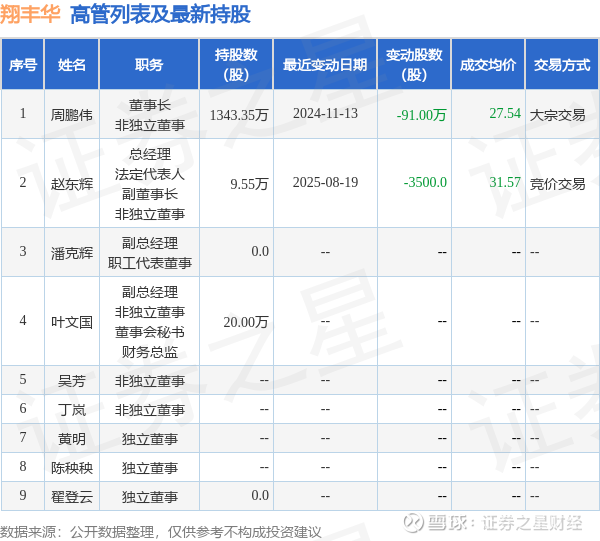Click the 交易方式 column header
The width and height of the screenshot is (600, 541).
[562, 64]
